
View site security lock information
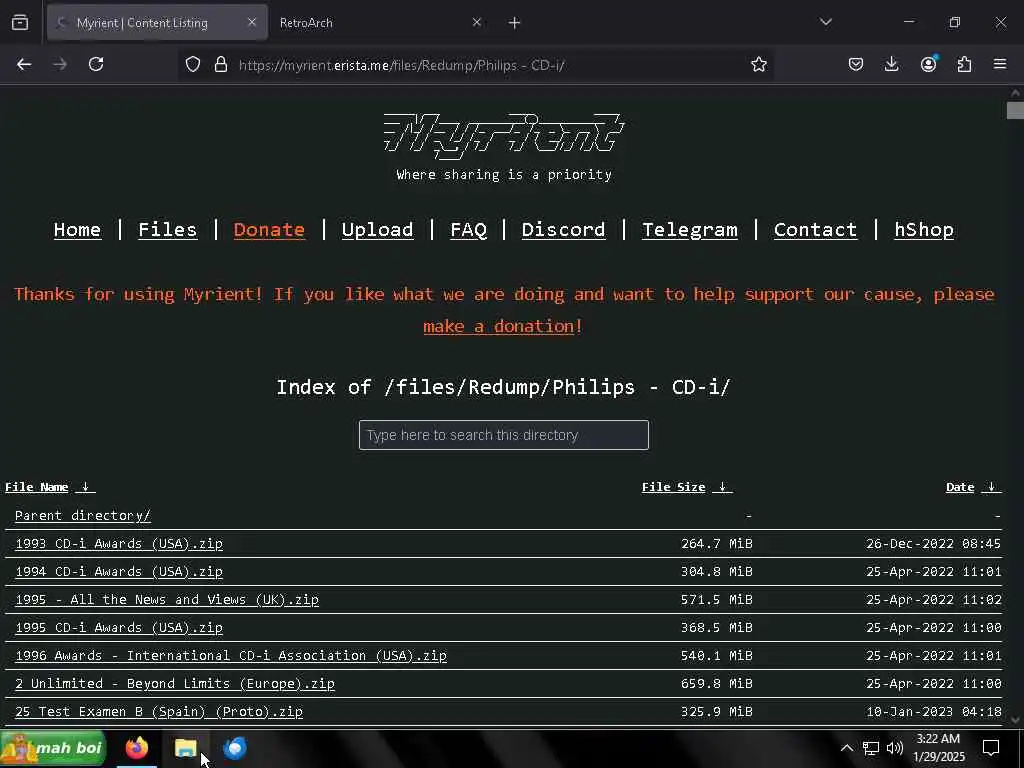tap(221, 64)
